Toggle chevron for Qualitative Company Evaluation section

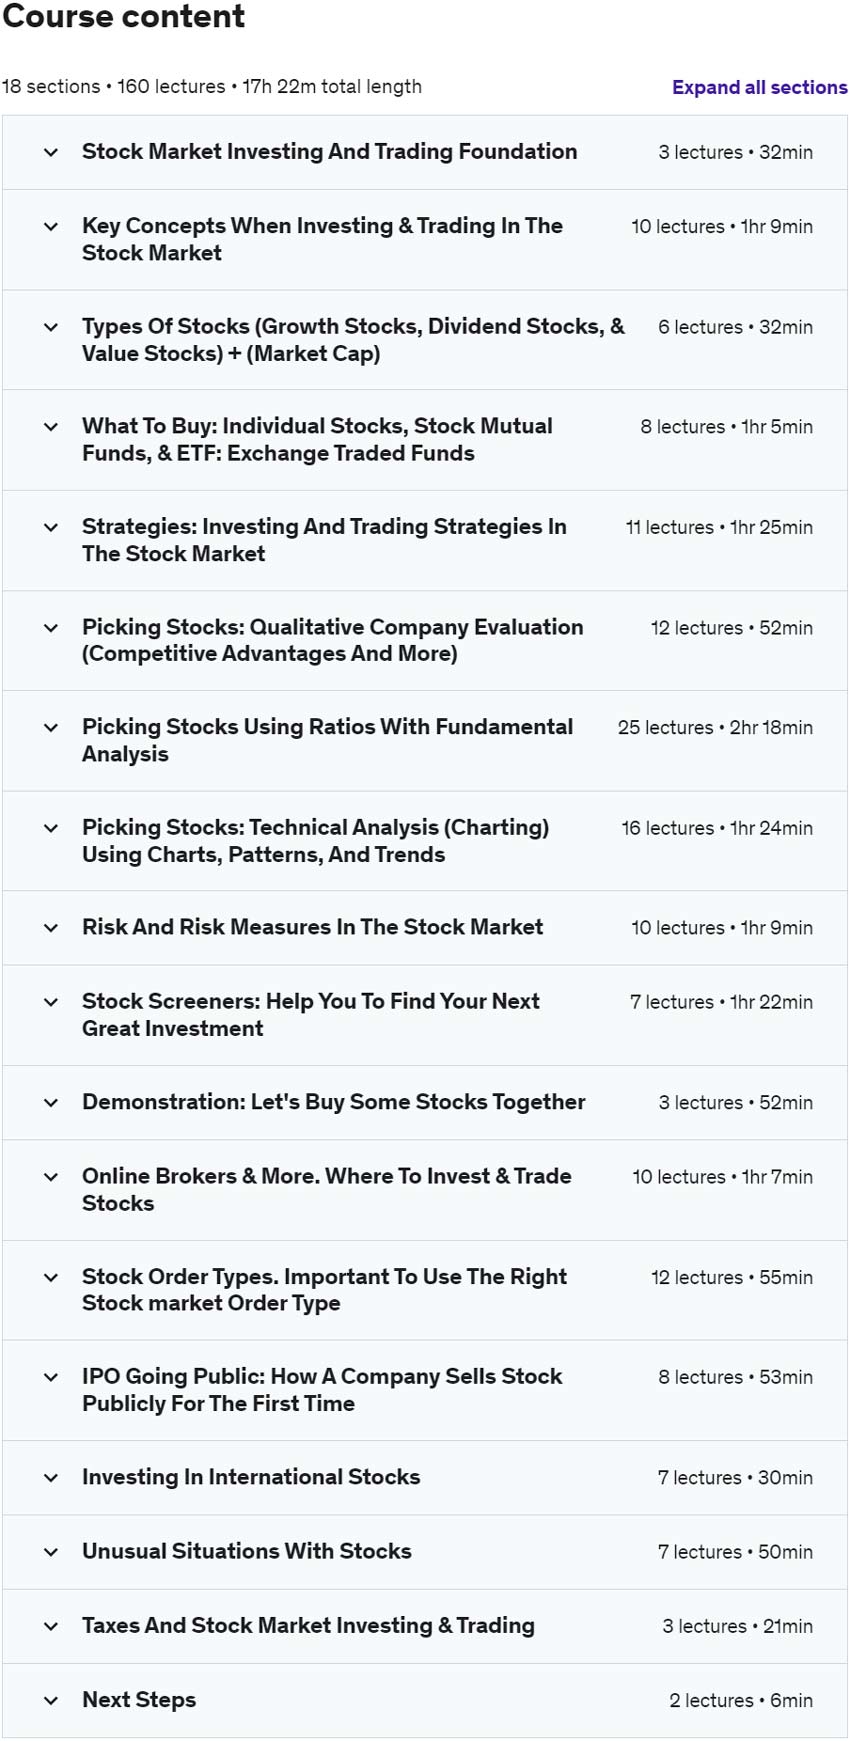pyautogui.click(x=51, y=628)
